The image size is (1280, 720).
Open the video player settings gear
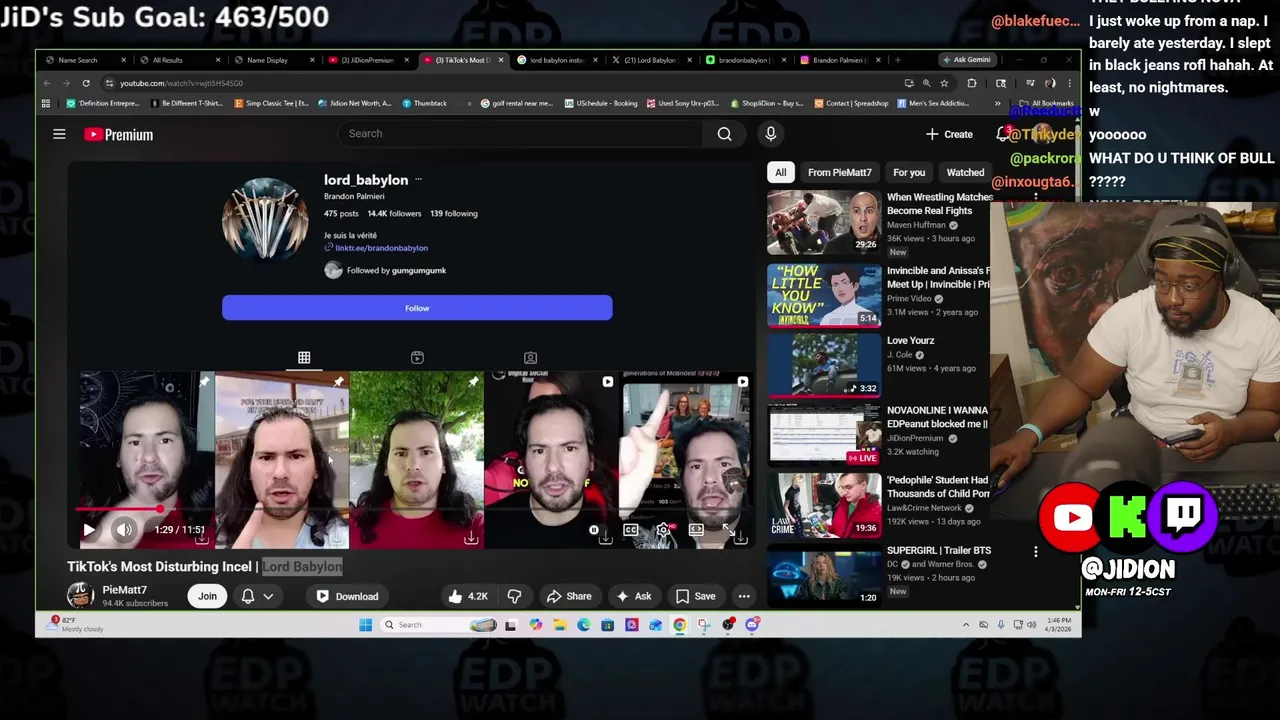pyautogui.click(x=662, y=530)
